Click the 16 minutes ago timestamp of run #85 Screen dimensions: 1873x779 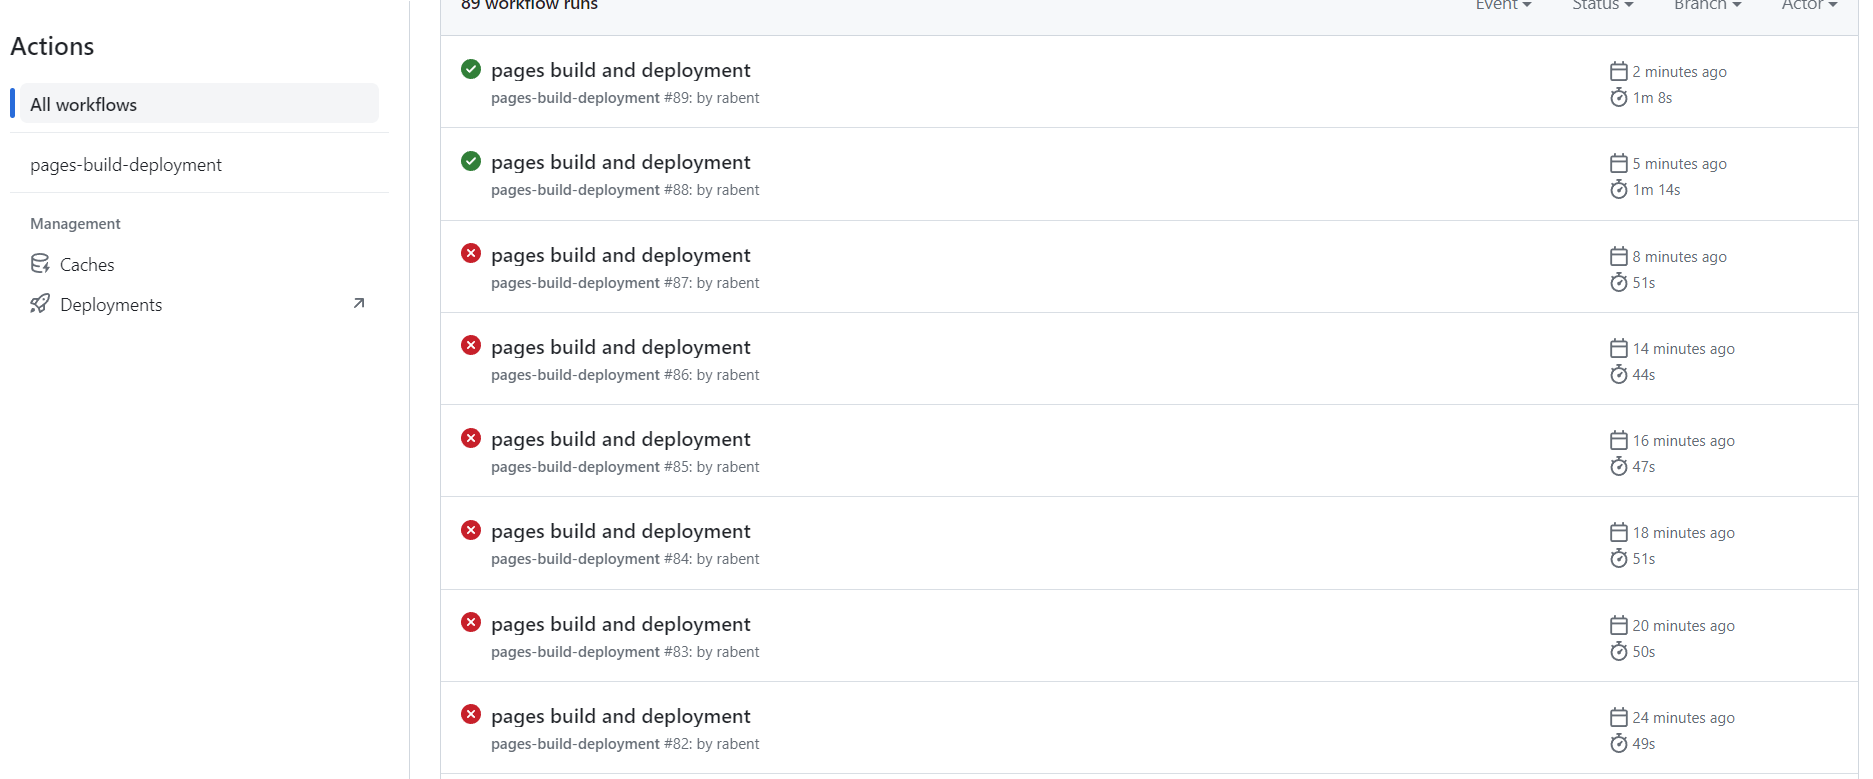[1683, 441]
